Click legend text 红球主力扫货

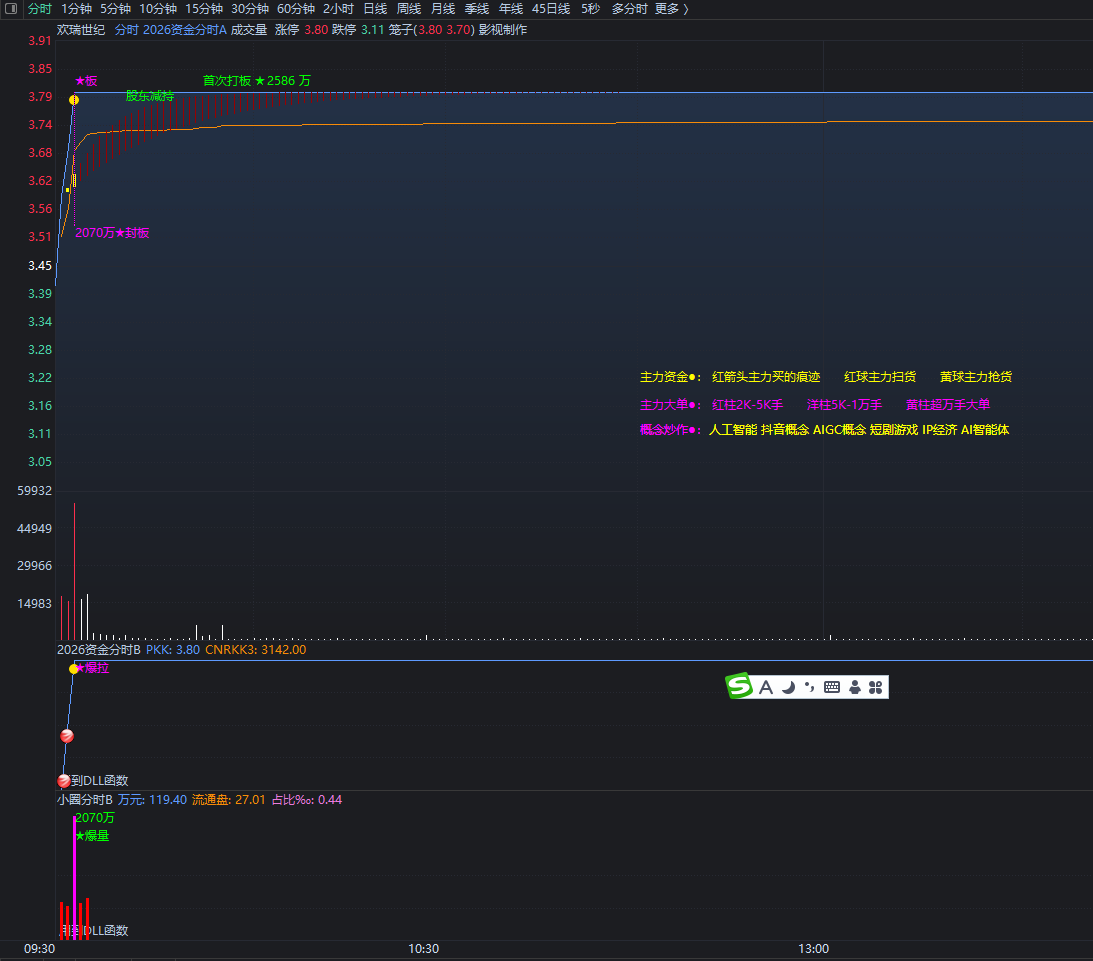(x=880, y=377)
